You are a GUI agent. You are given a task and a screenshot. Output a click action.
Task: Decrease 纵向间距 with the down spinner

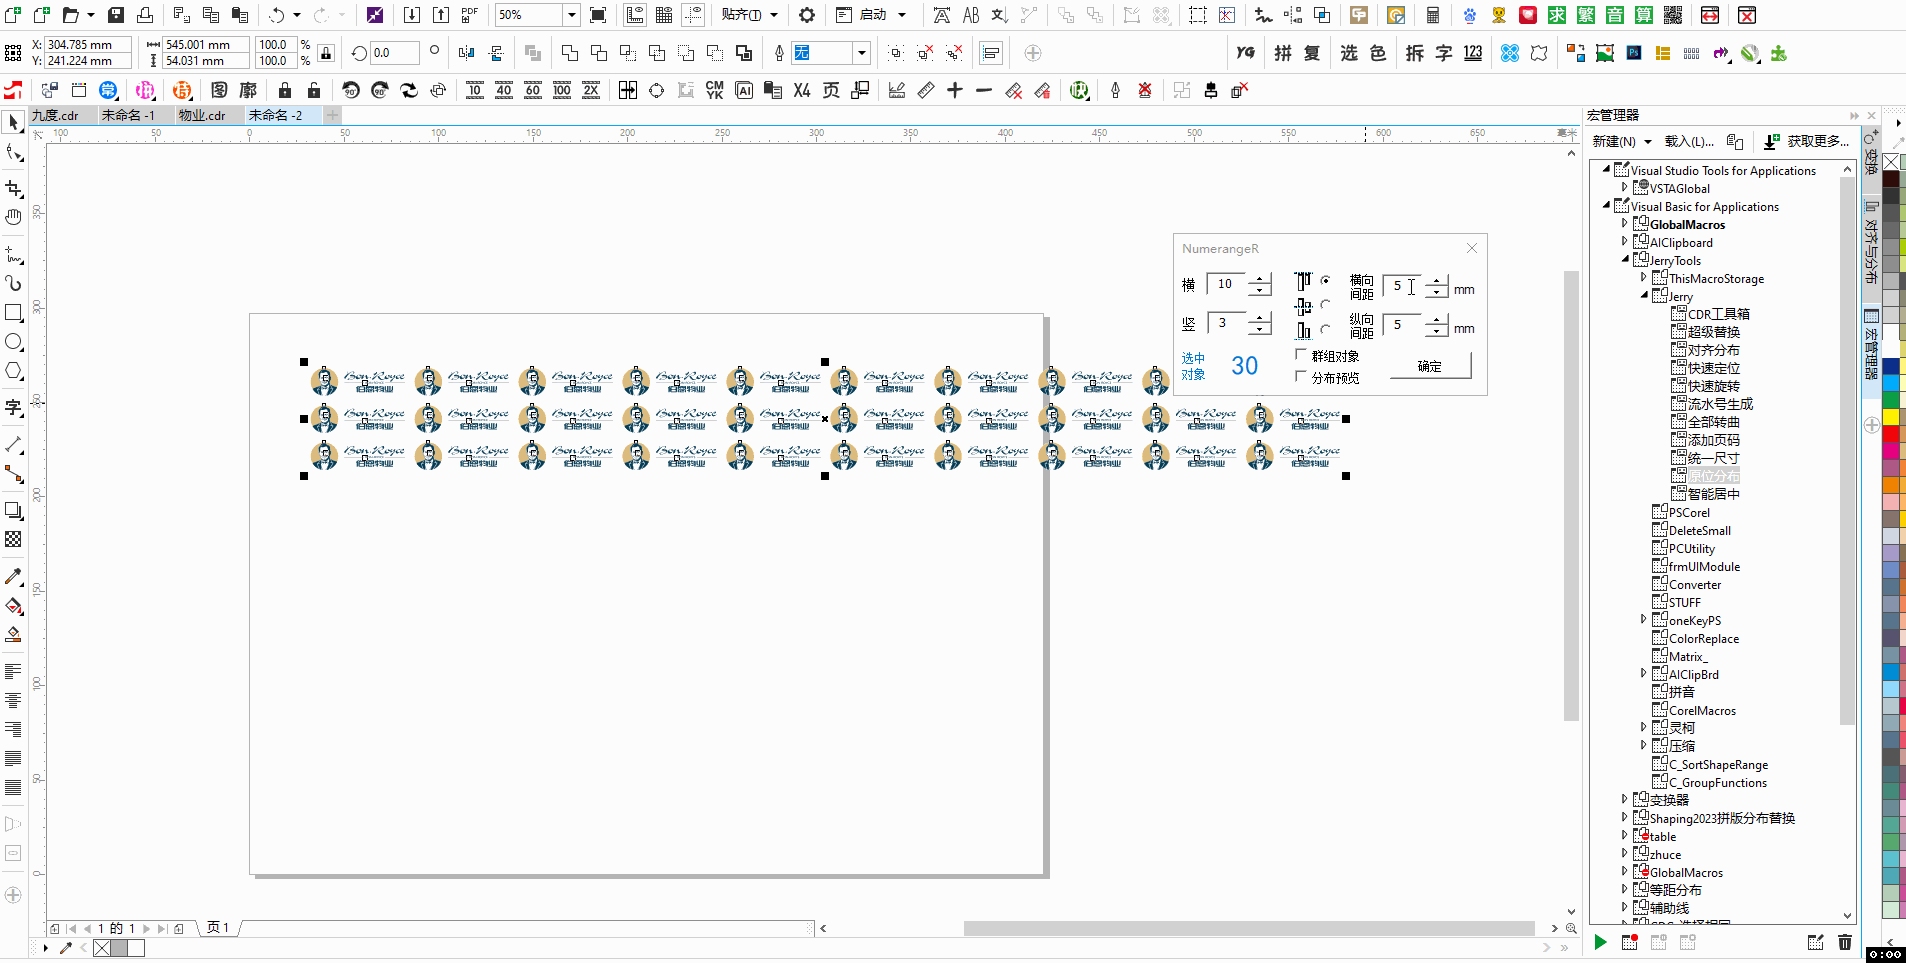tap(1436, 331)
